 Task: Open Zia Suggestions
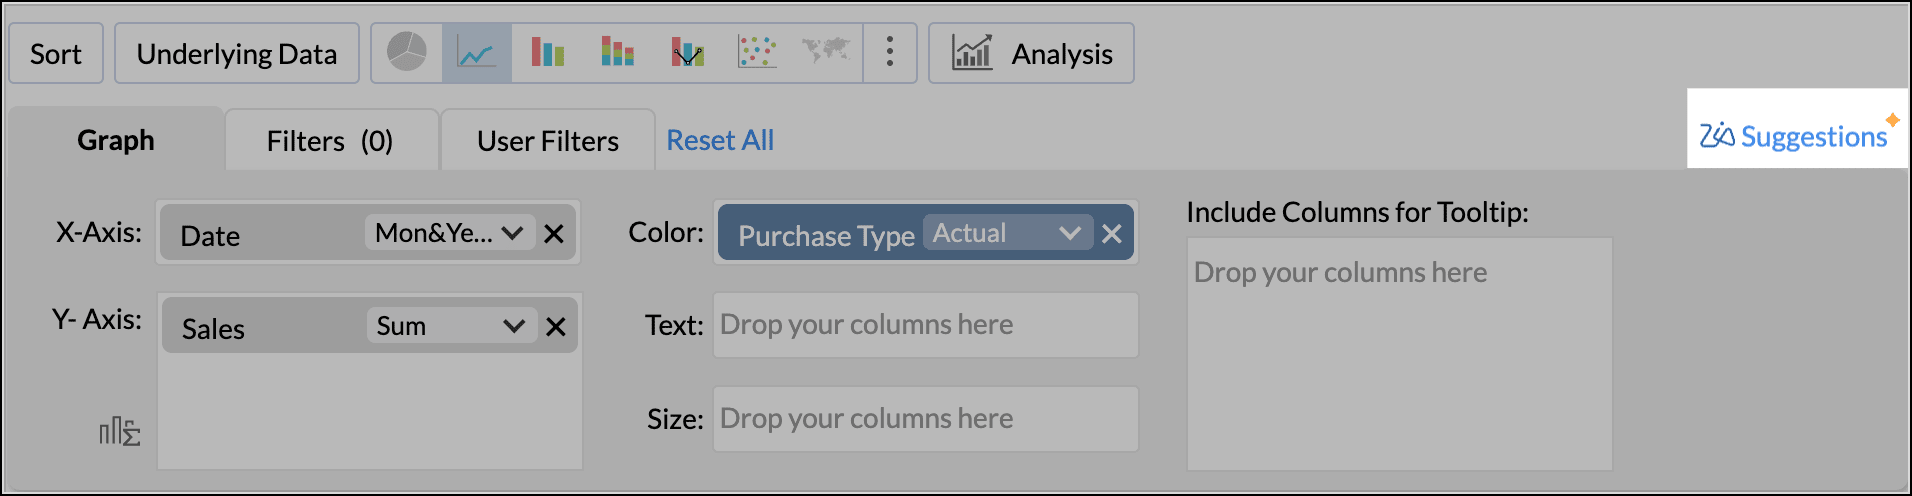[1796, 135]
